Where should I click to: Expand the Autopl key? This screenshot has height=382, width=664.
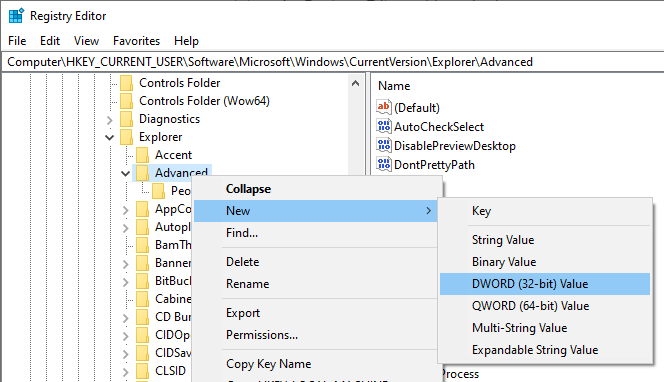(125, 228)
